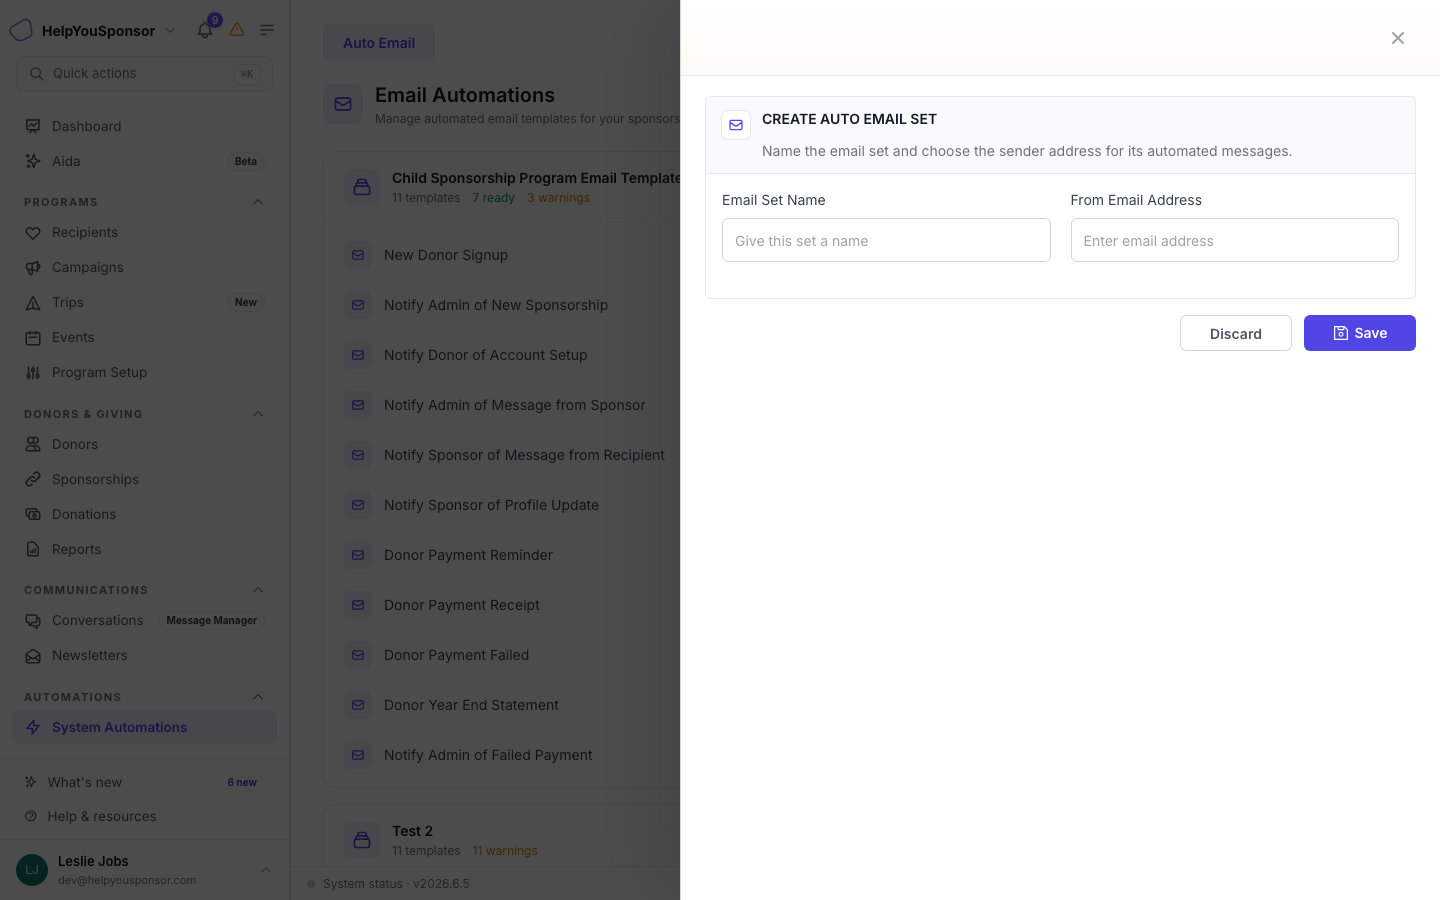Viewport: 1440px width, 900px height.
Task: Click the Sponsorships link icon
Action: [x=33, y=479]
